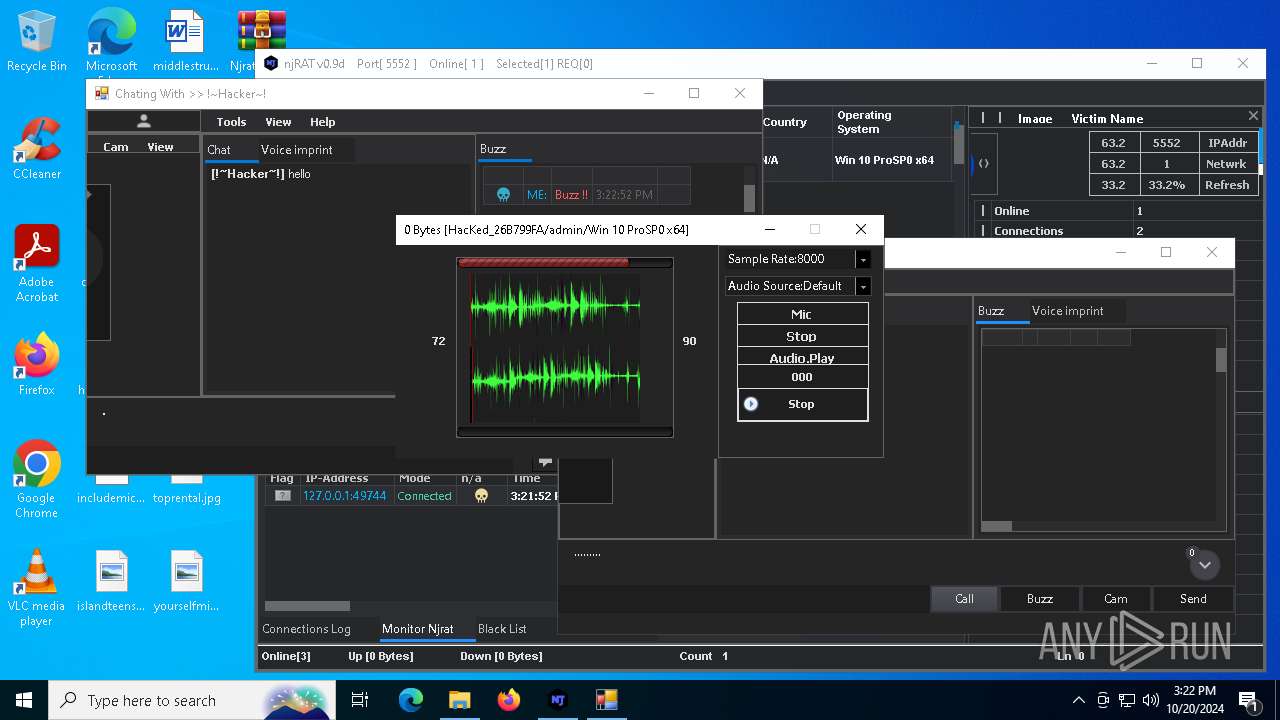The width and height of the screenshot is (1280, 720).
Task: Open CCleaner desktop shortcut
Action: click(37, 148)
